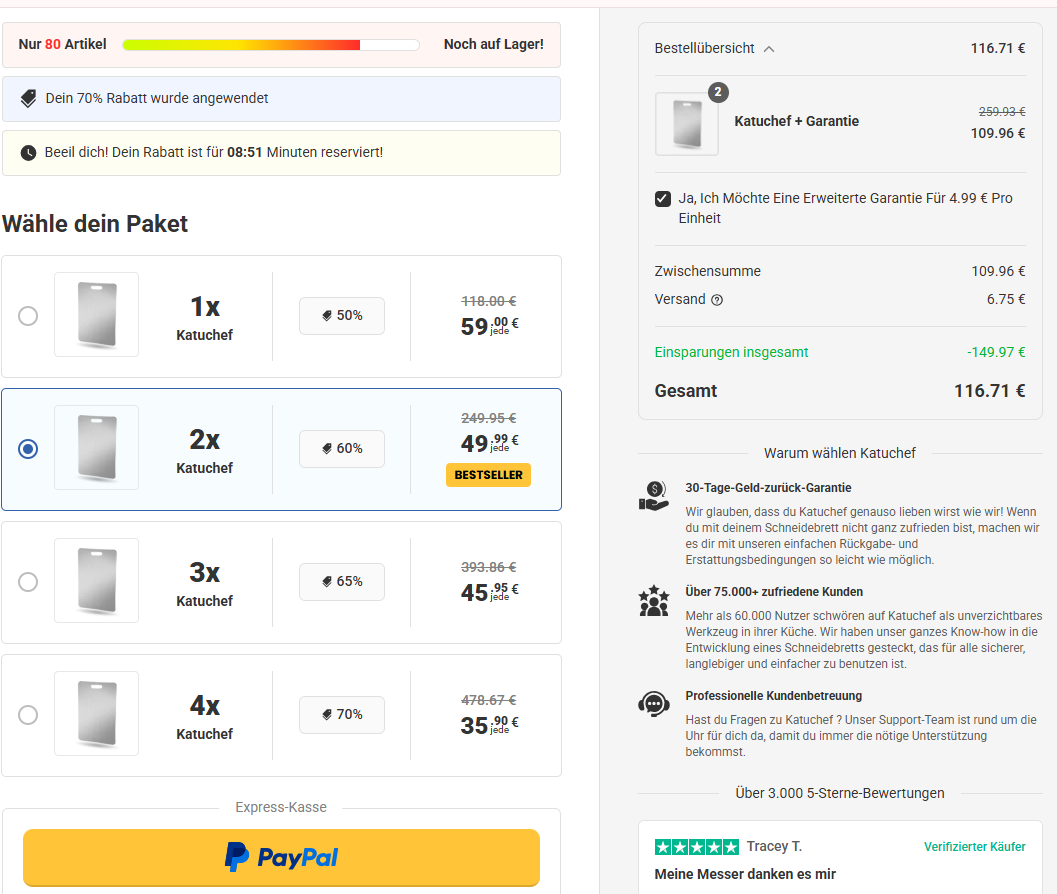The width and height of the screenshot is (1057, 894).
Task: Click the clock icon beside the timer
Action: (x=28, y=153)
